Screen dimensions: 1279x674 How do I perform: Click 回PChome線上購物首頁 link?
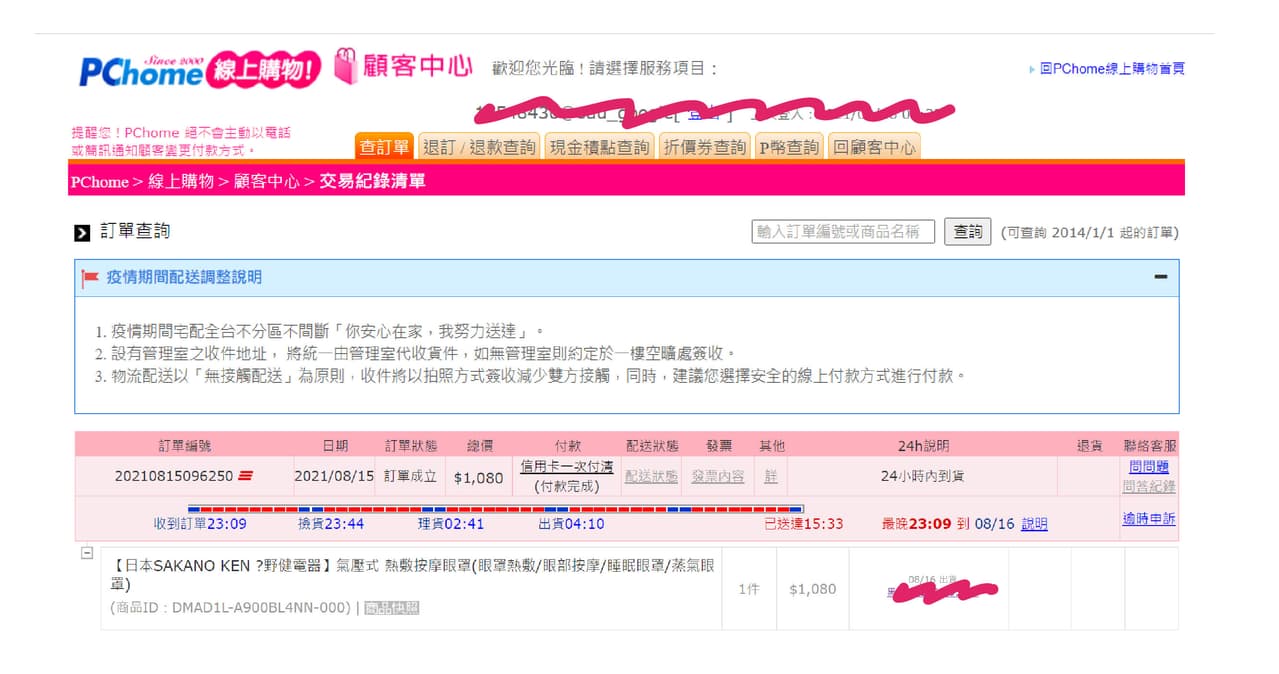tap(1112, 69)
